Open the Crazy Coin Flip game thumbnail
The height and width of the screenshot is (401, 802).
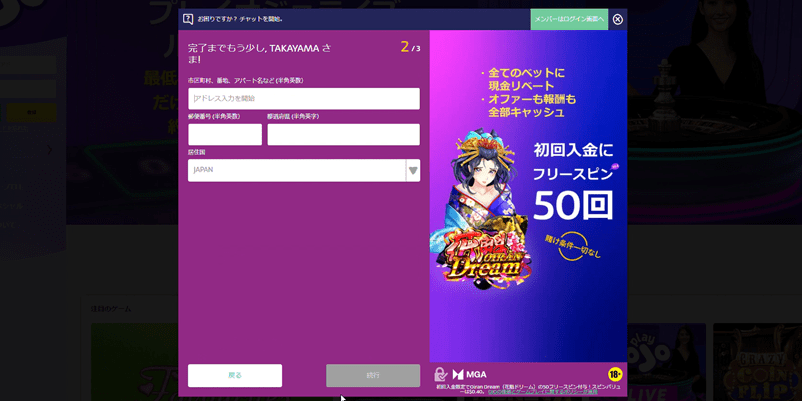758,362
